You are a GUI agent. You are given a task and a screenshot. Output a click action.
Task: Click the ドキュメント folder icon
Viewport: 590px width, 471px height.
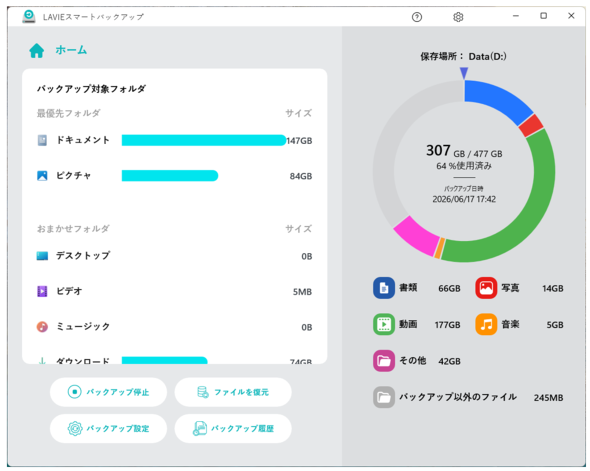(42, 140)
